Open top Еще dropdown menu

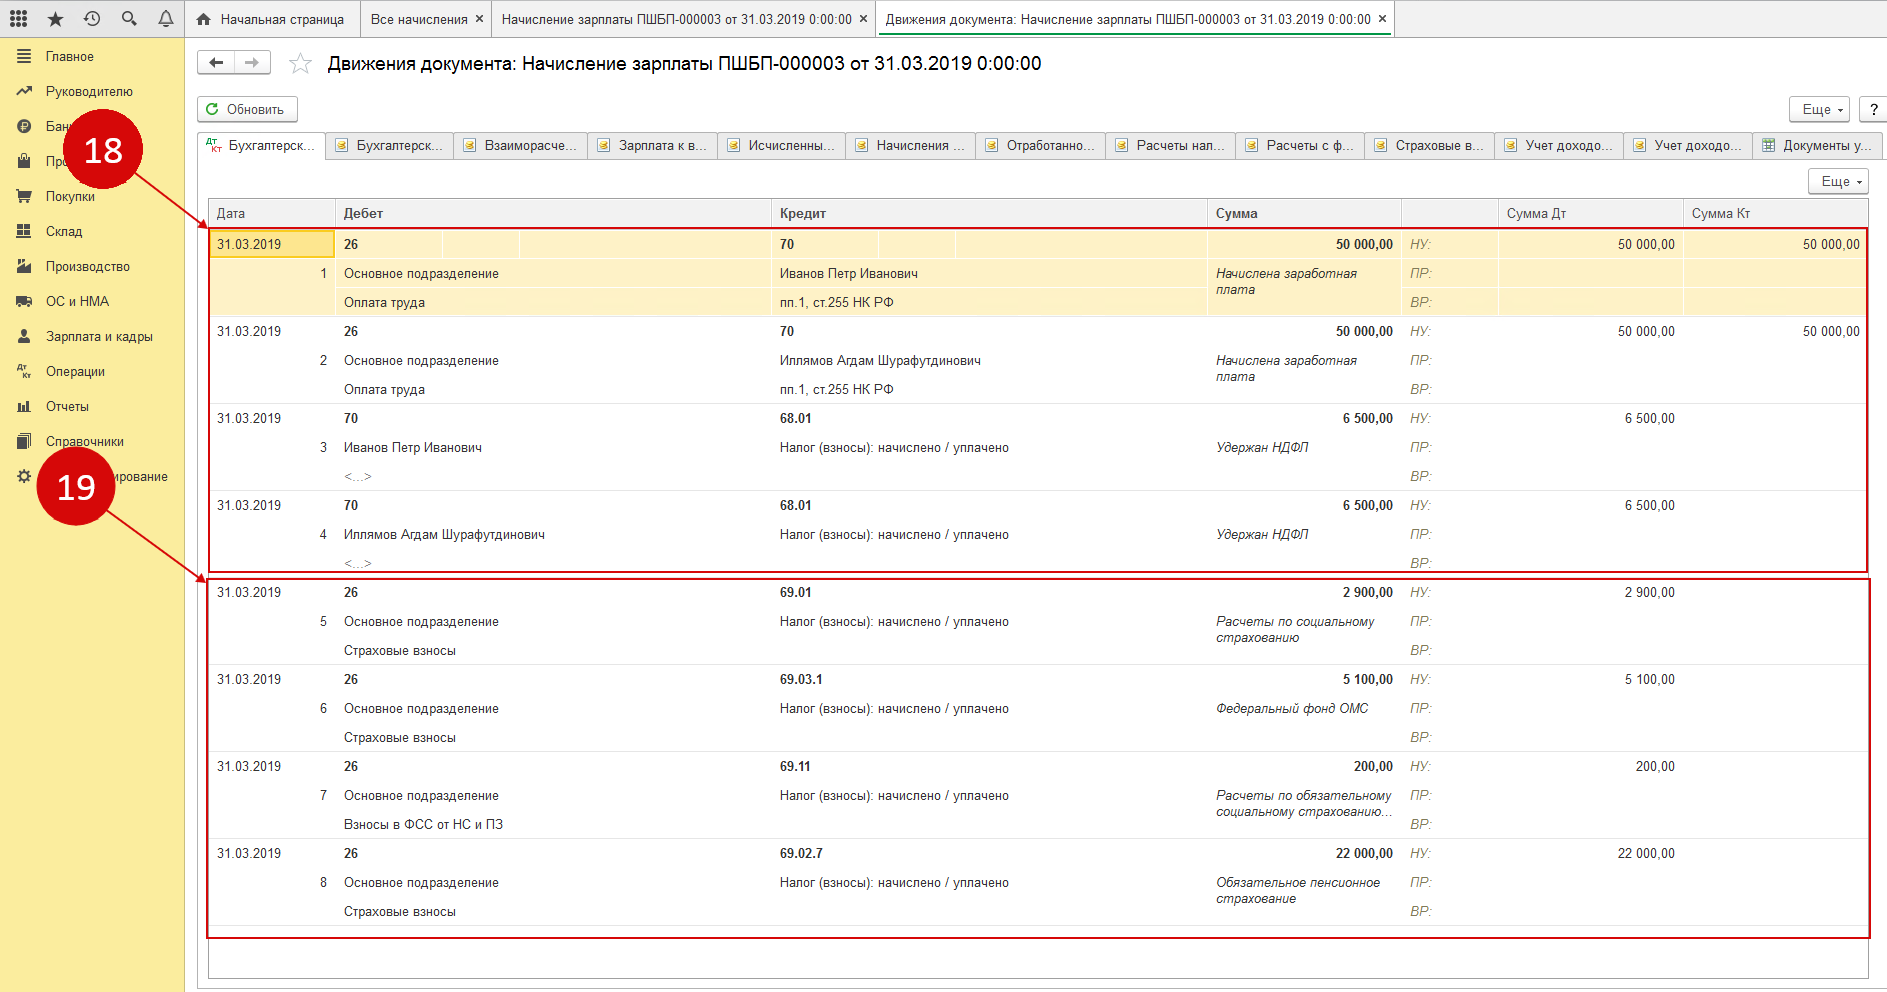[1819, 109]
